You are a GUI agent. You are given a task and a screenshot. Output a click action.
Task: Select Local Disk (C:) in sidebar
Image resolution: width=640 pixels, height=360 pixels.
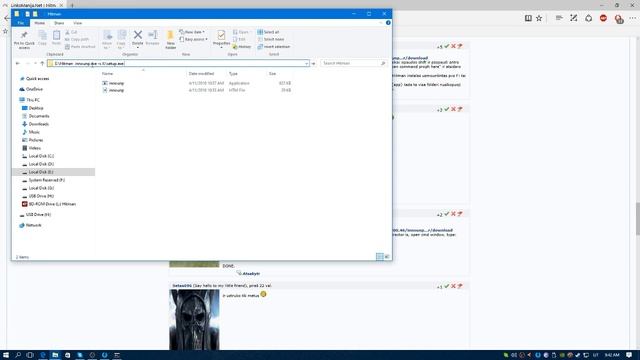(x=41, y=156)
